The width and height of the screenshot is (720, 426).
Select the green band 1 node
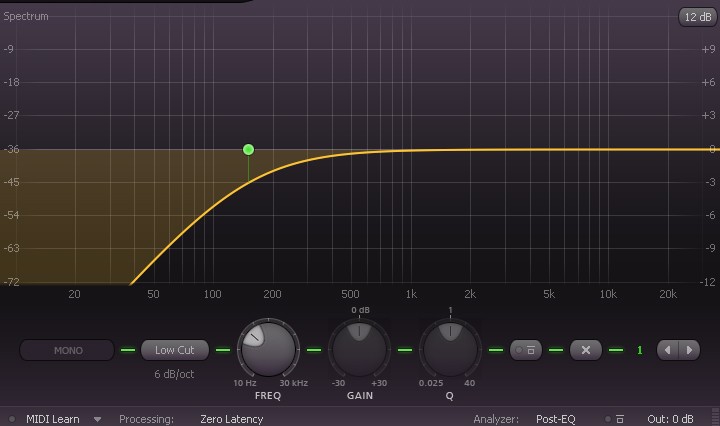pos(248,149)
